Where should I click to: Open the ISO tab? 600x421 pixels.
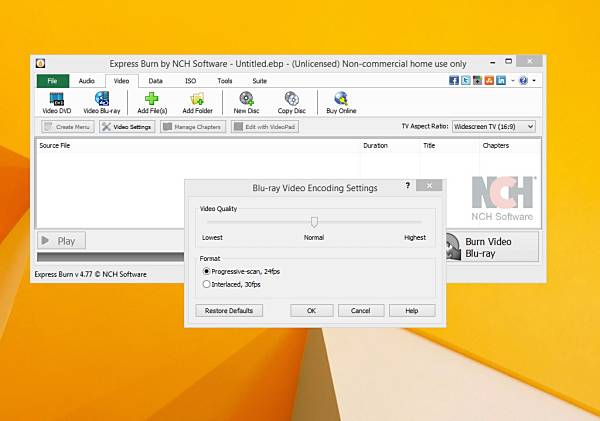(191, 81)
